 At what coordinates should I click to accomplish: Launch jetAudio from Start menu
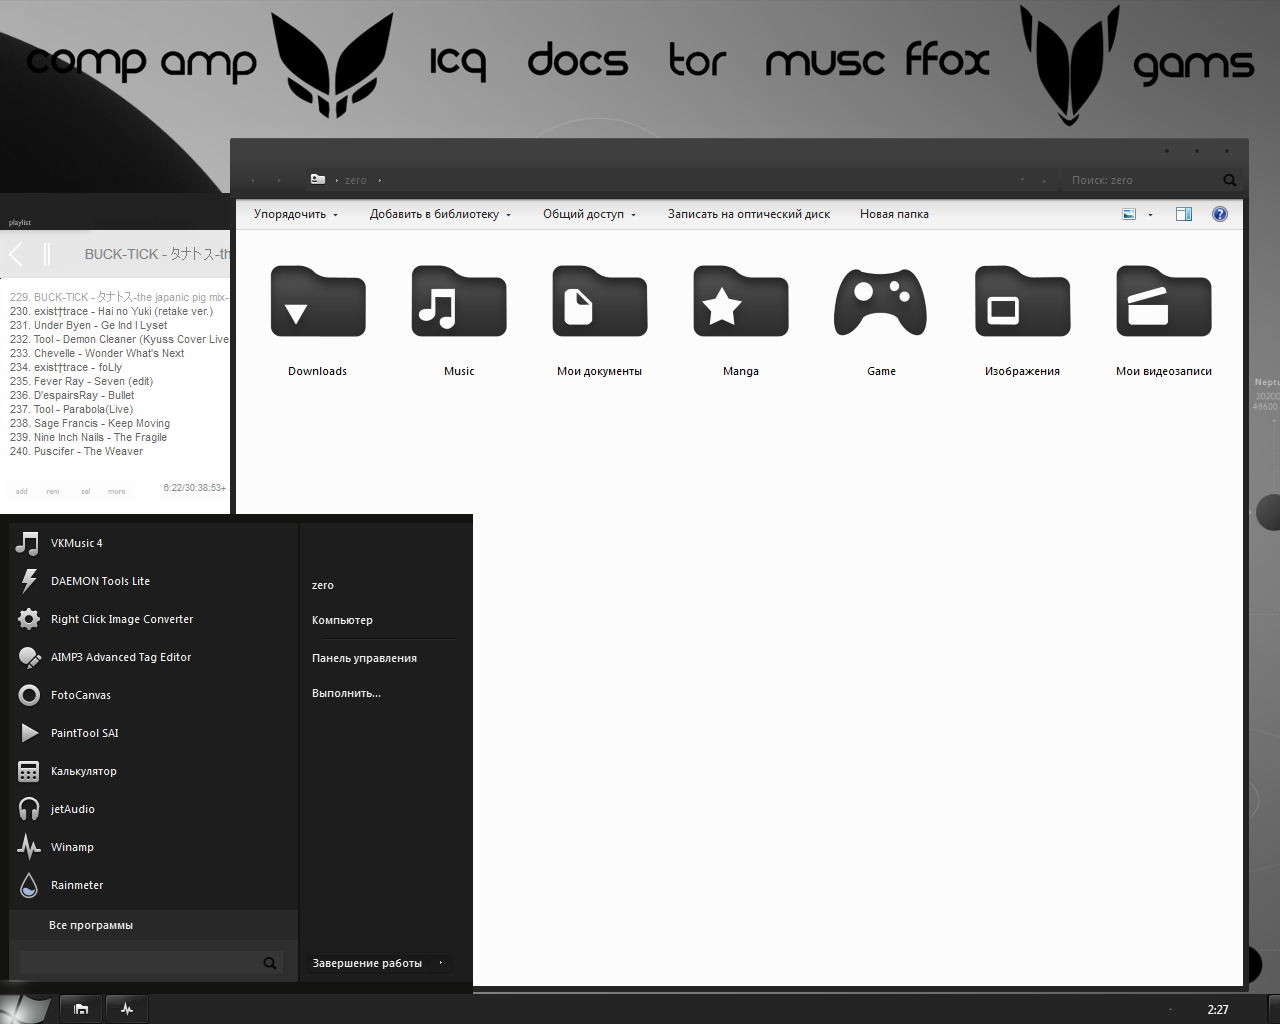pos(154,809)
